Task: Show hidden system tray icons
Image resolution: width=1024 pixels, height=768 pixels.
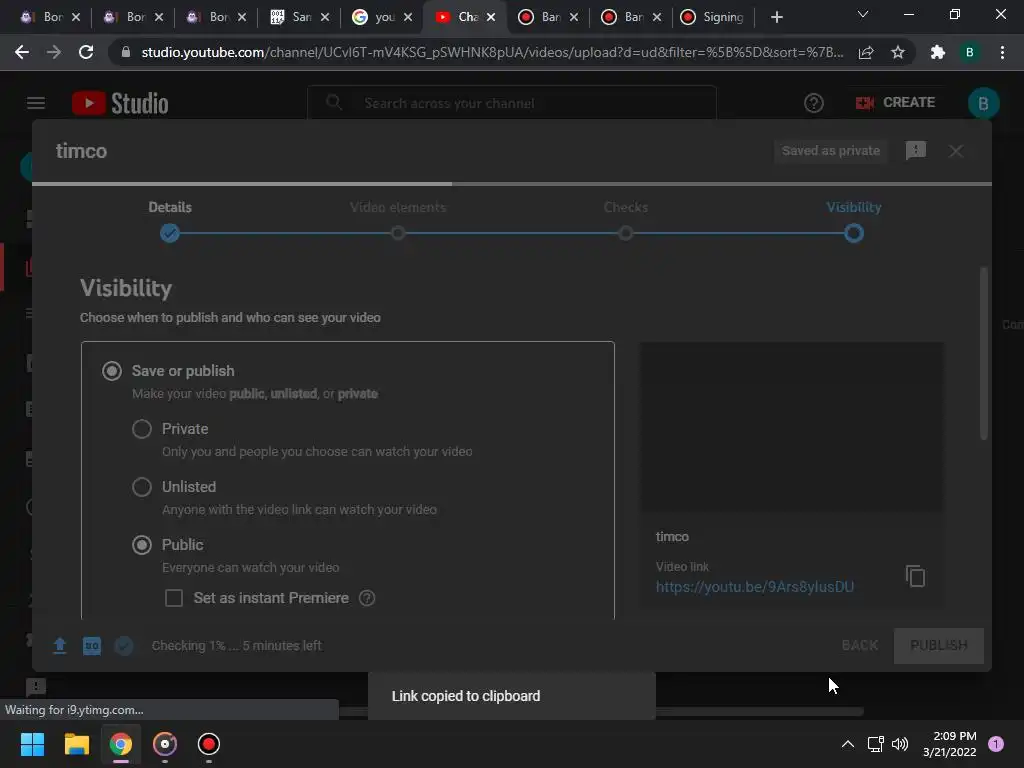Action: point(848,744)
